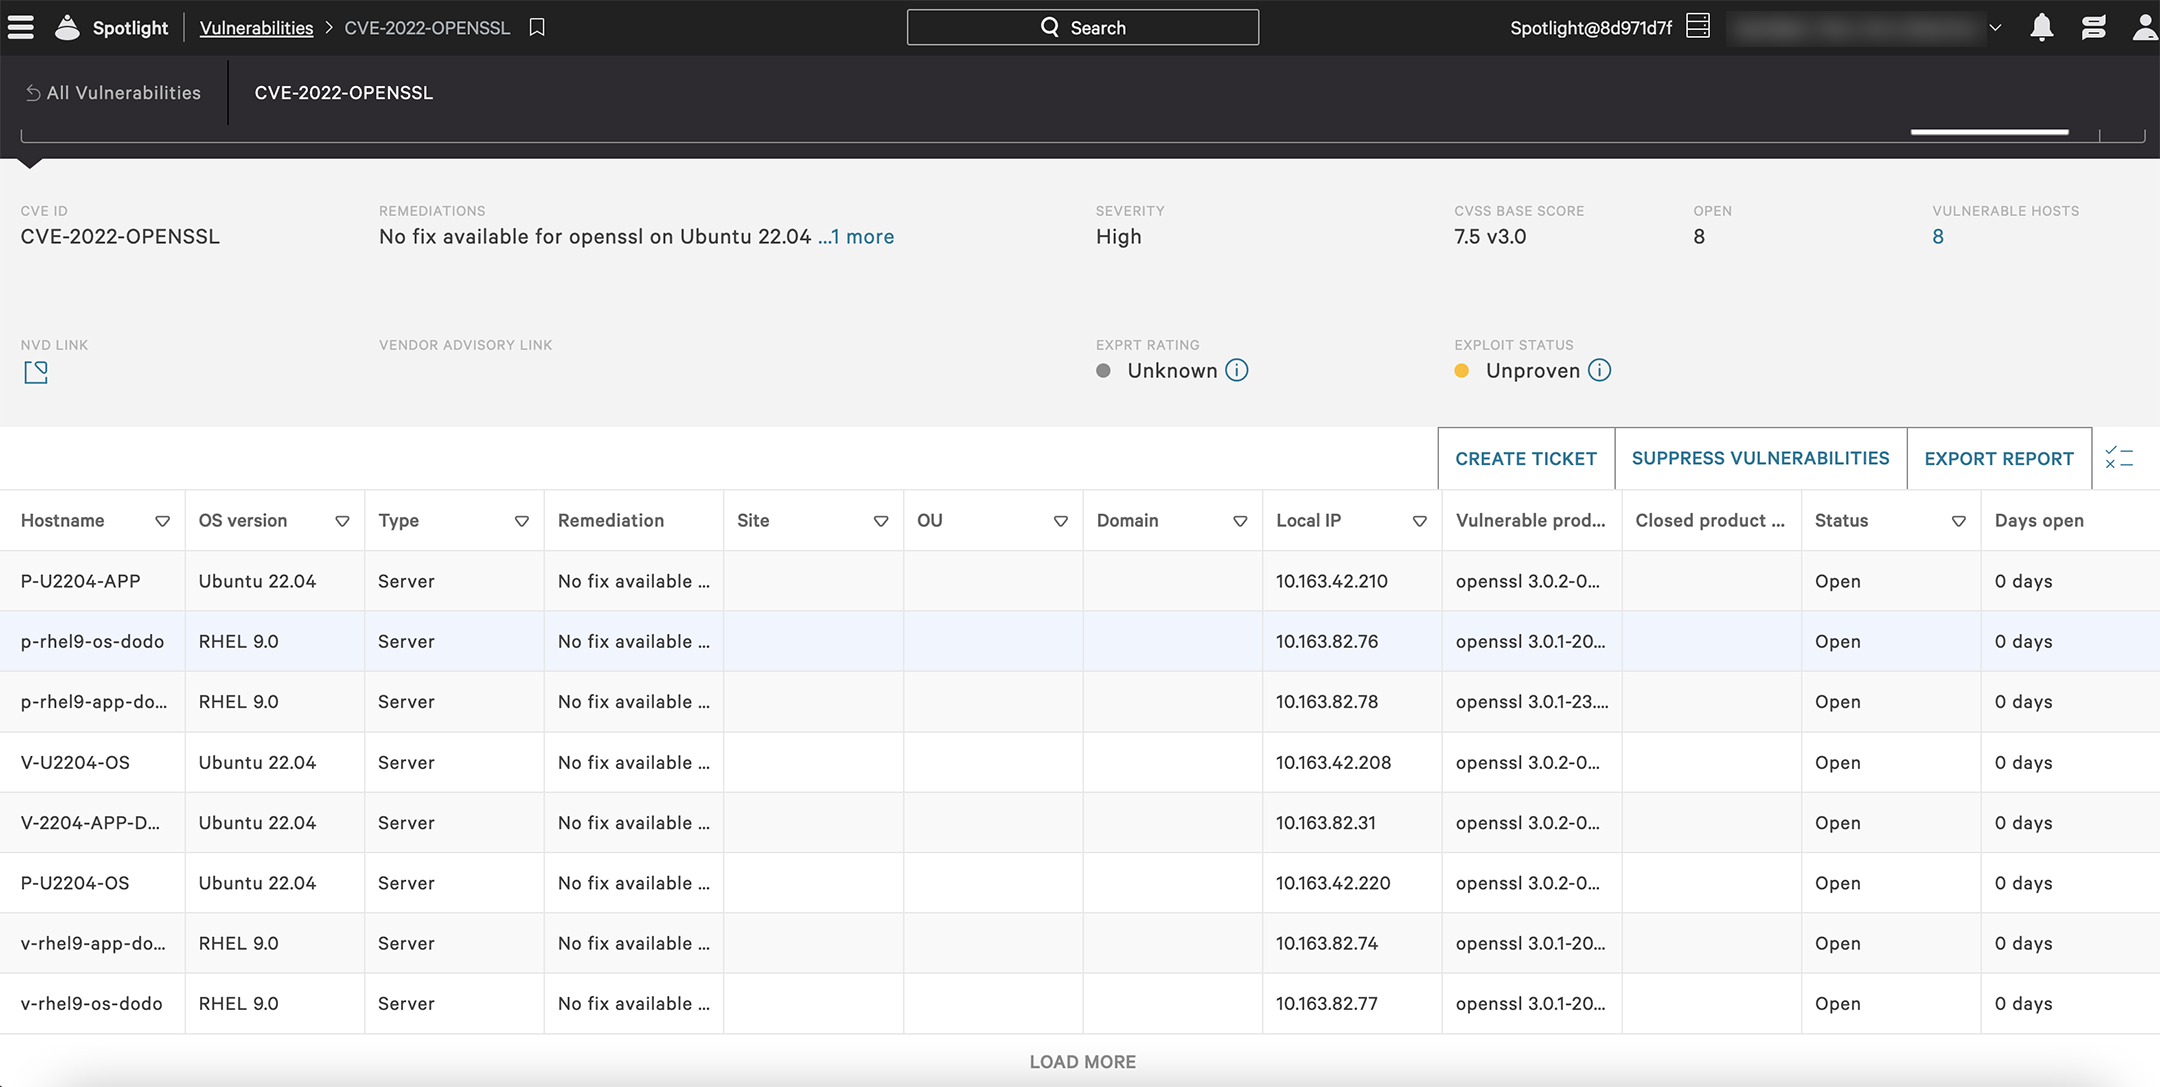Screen dimensions: 2160x1087
Task: Select hostname P-U2204-APP
Action: [80, 582]
